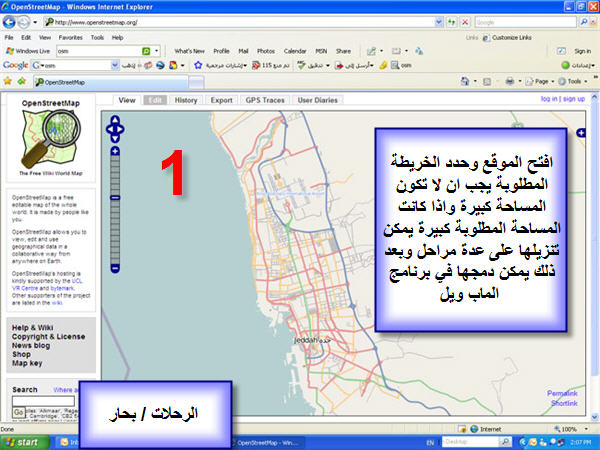Open the Page menu dropdown
This screenshot has width=600, height=450.
coord(541,81)
